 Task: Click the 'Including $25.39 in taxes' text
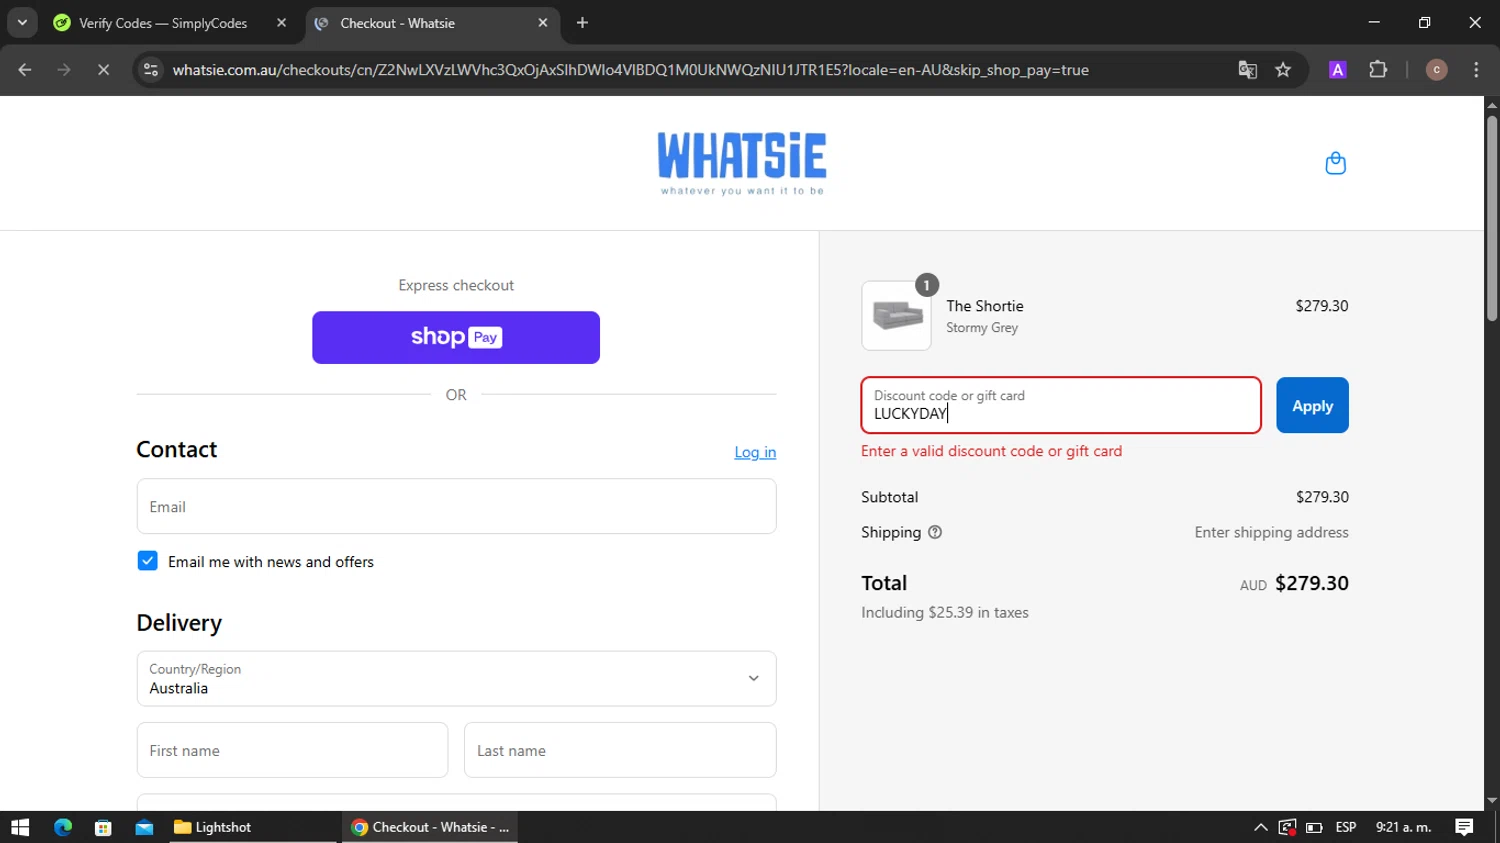(x=945, y=612)
